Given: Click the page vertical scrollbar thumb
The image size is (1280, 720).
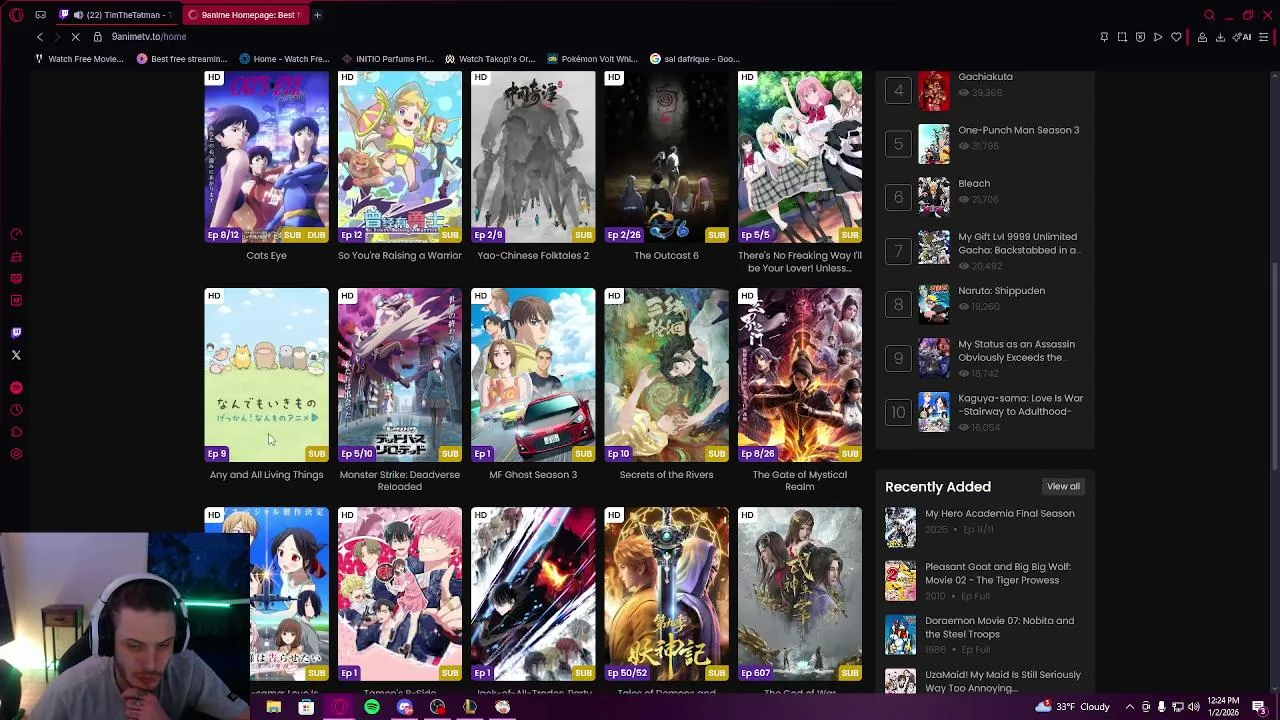Looking at the screenshot, I should [1274, 365].
